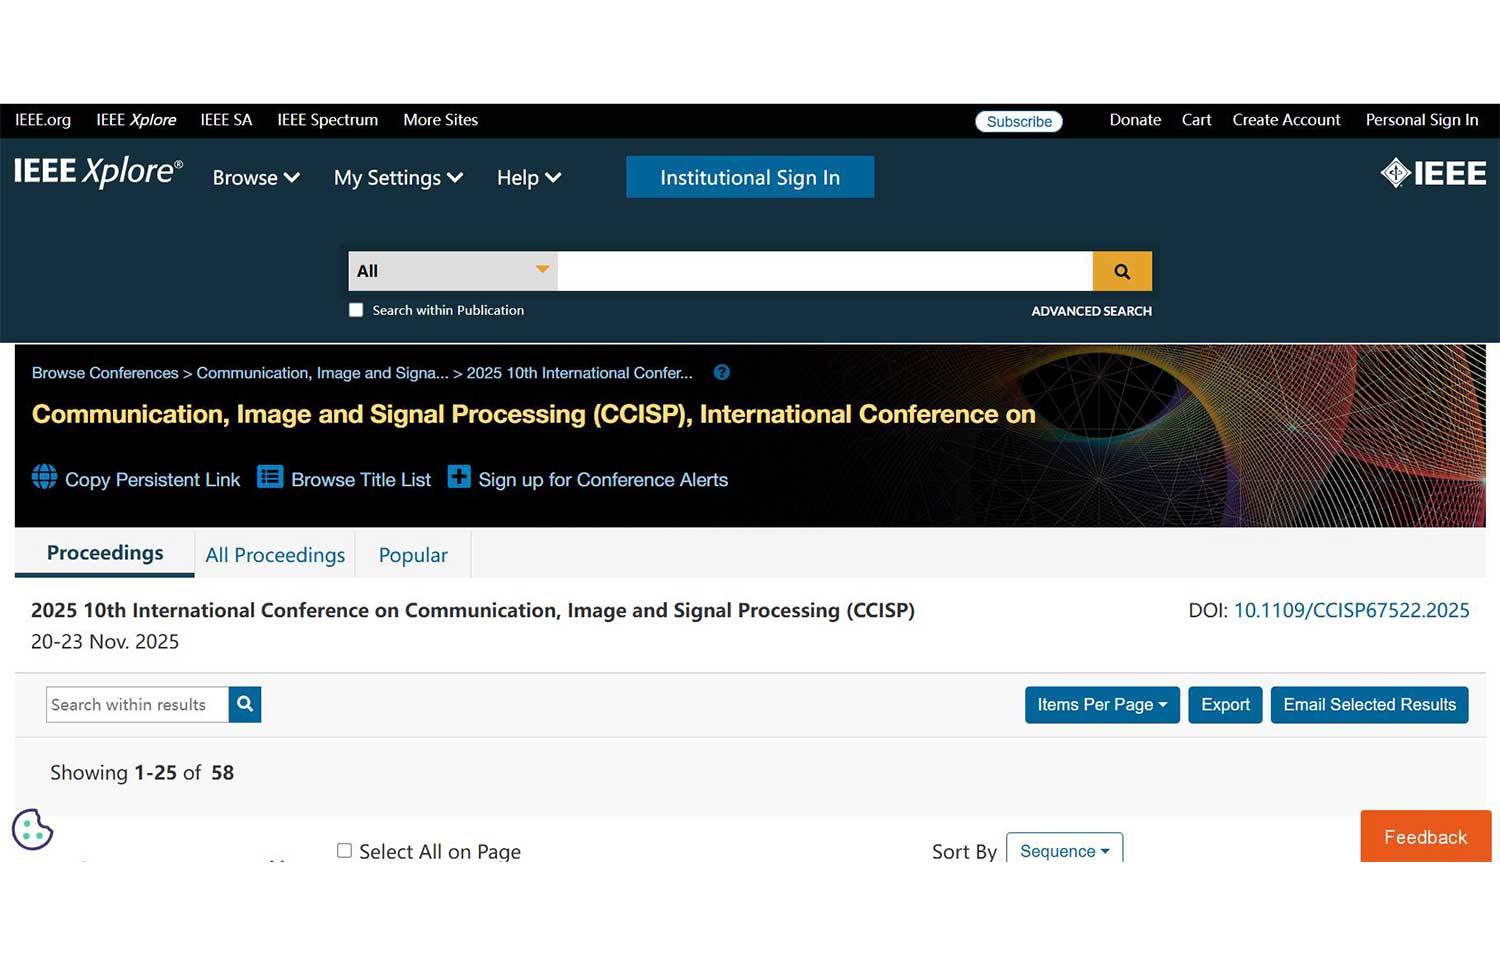This screenshot has height=965, width=1500.
Task: Click the blue search within results icon
Action: tap(245, 704)
